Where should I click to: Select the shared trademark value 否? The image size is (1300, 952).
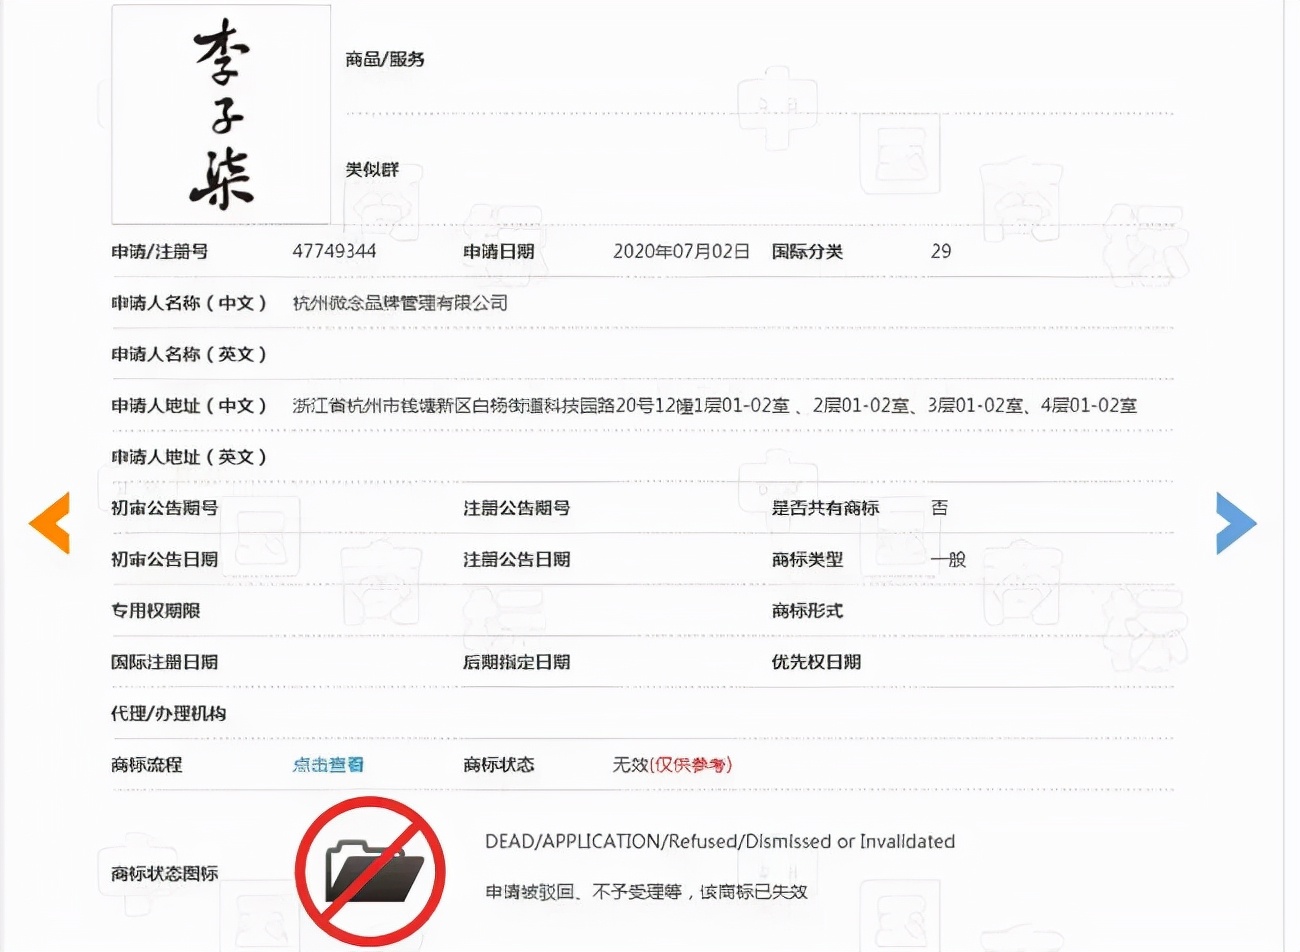click(x=939, y=508)
